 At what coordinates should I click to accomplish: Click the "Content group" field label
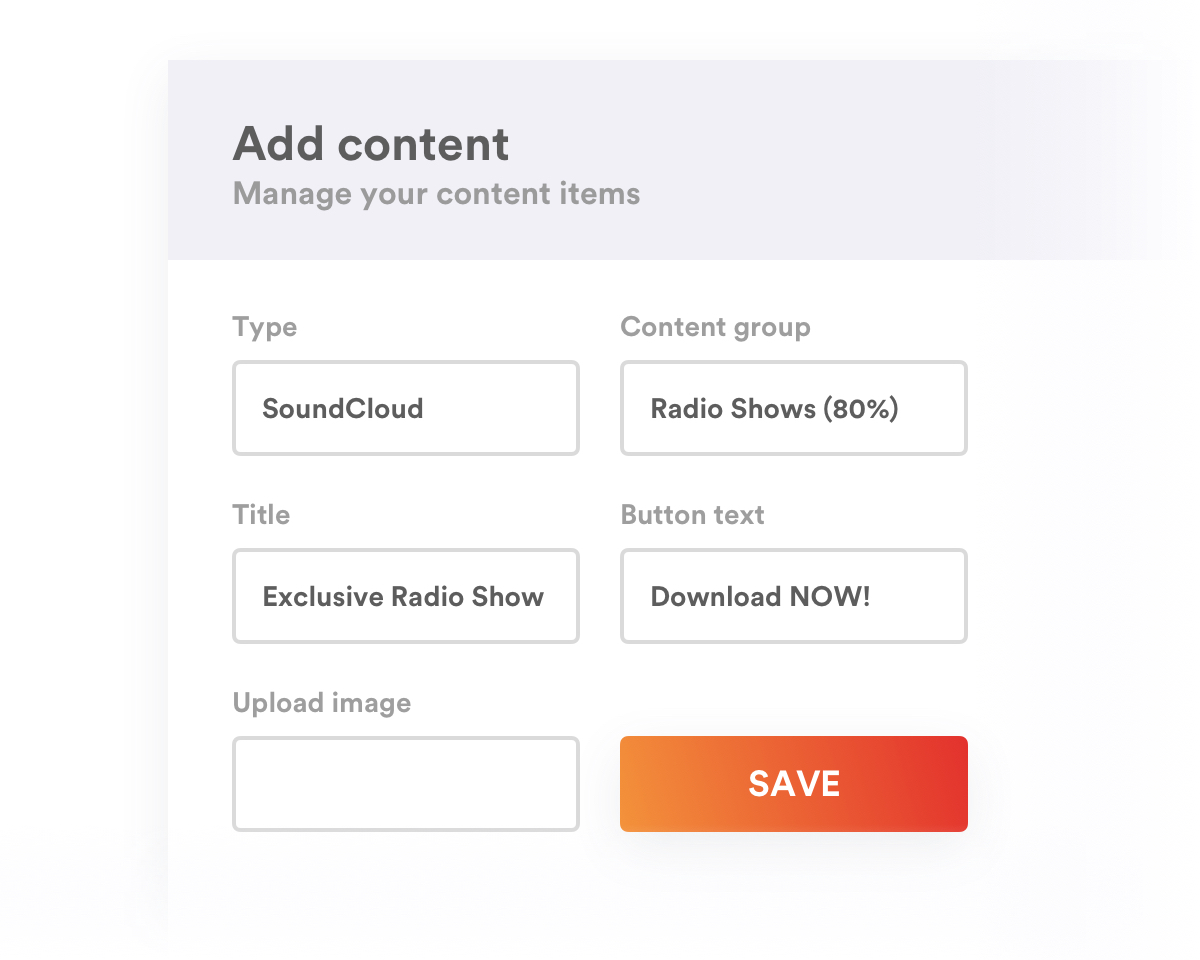coord(715,327)
